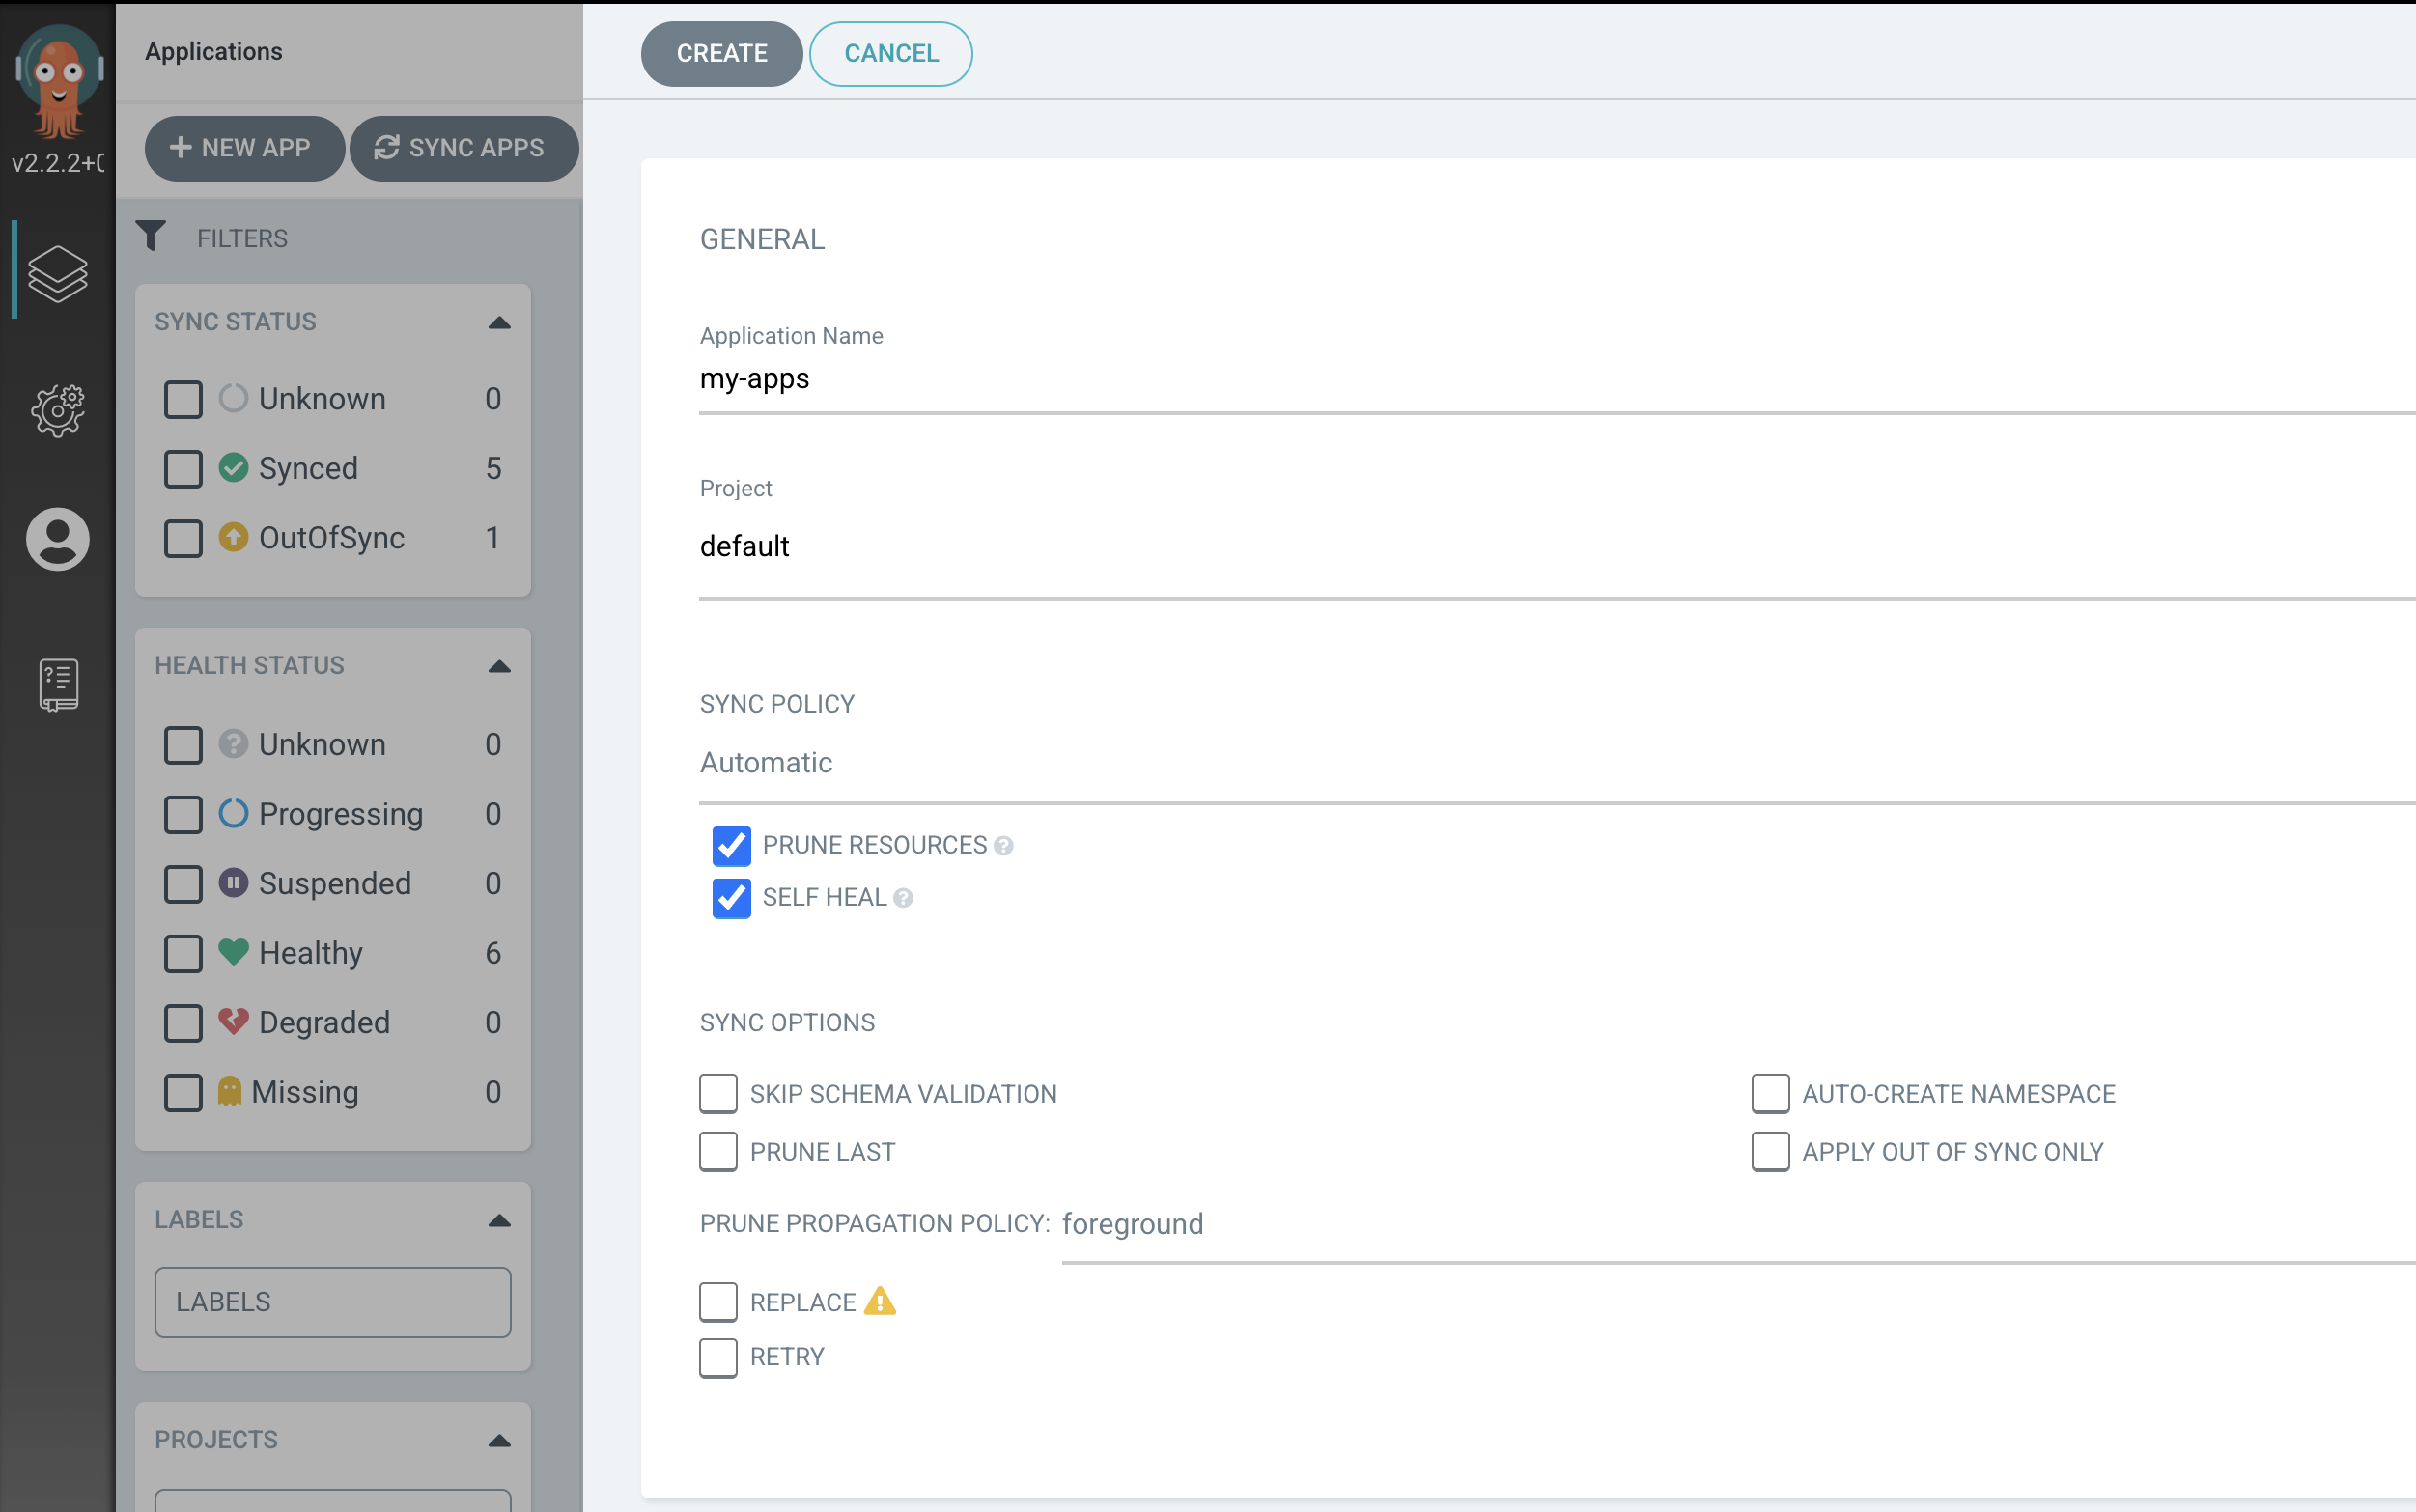The image size is (2416, 1512).
Task: Collapse the SYNC STATUS filter section
Action: click(498, 321)
